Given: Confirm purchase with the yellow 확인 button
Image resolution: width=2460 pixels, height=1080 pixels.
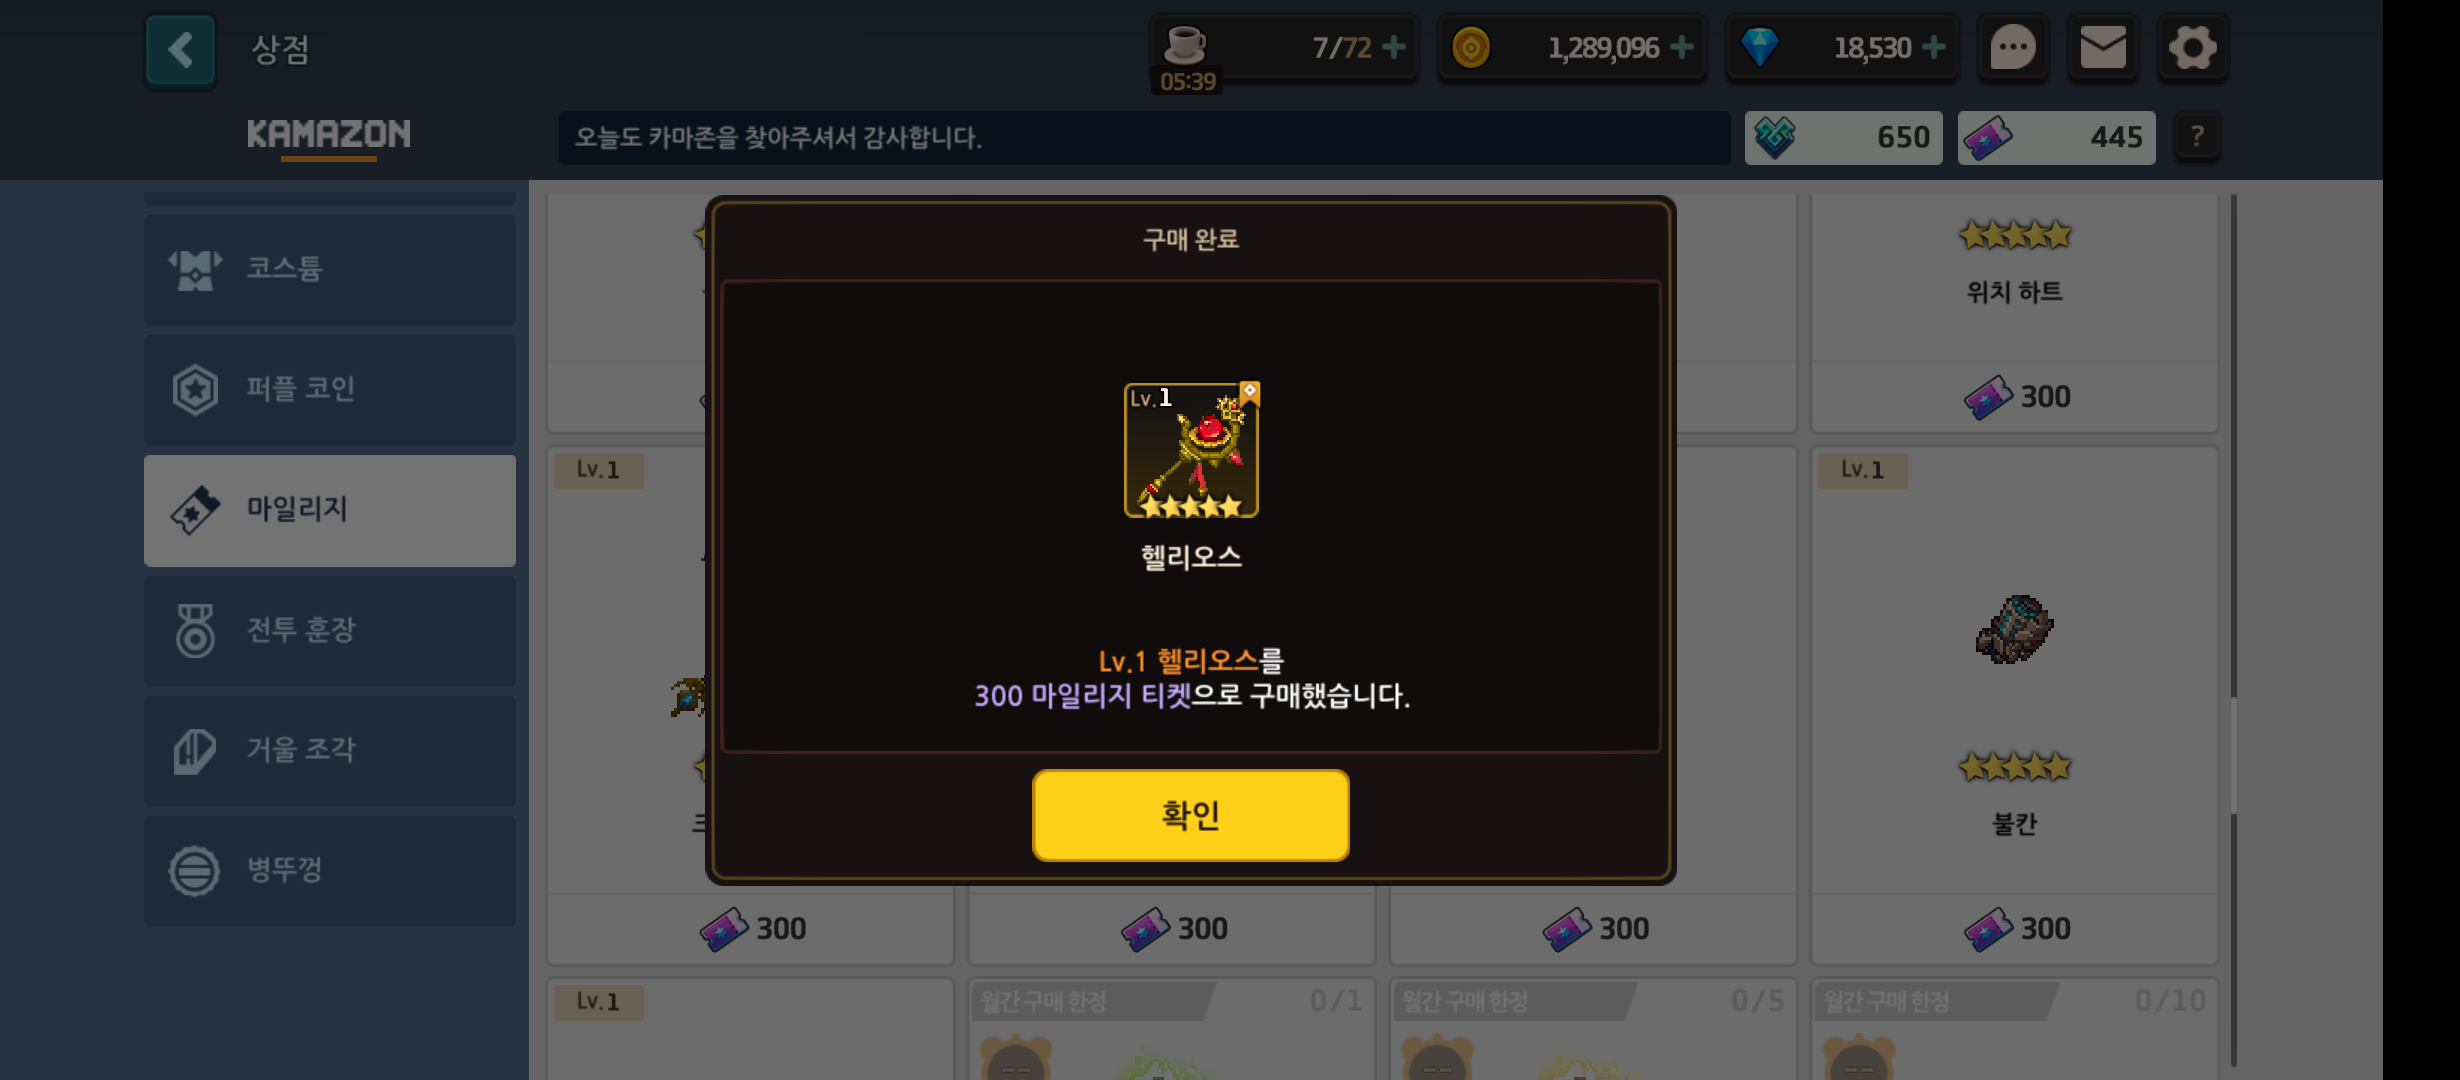Looking at the screenshot, I should [x=1190, y=815].
